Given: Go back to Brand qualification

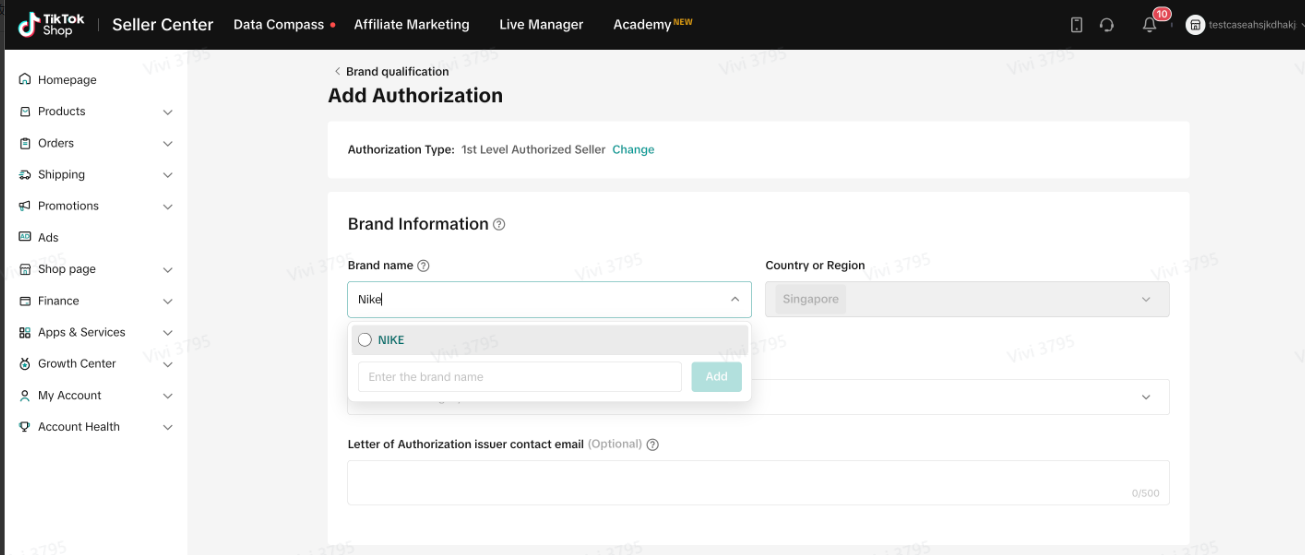Looking at the screenshot, I should [x=391, y=72].
